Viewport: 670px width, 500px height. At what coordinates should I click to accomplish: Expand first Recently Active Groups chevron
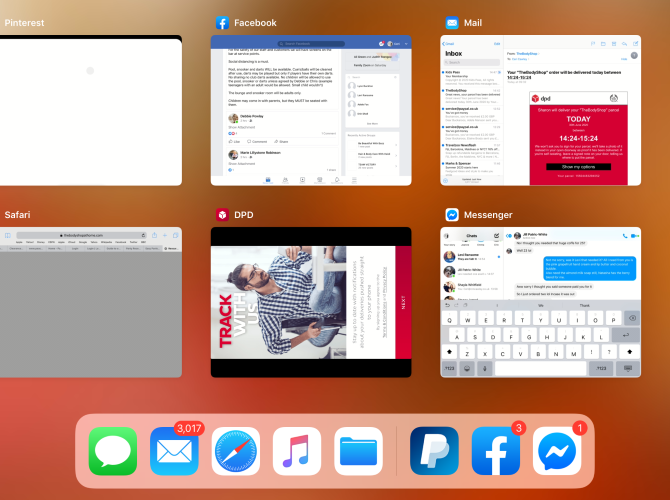coord(396,145)
